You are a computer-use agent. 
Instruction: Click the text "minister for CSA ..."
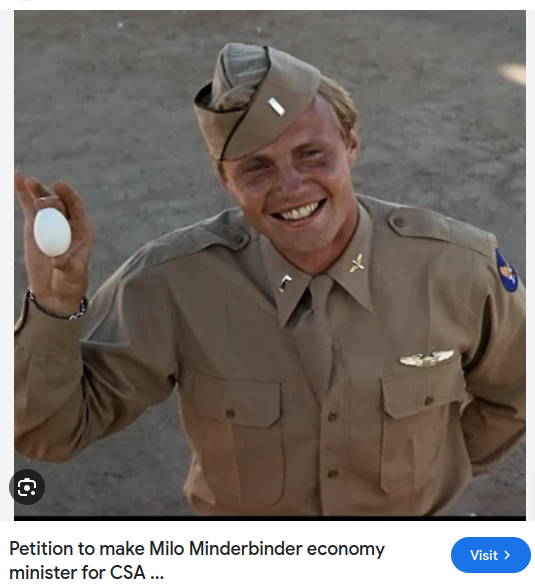pyautogui.click(x=87, y=572)
